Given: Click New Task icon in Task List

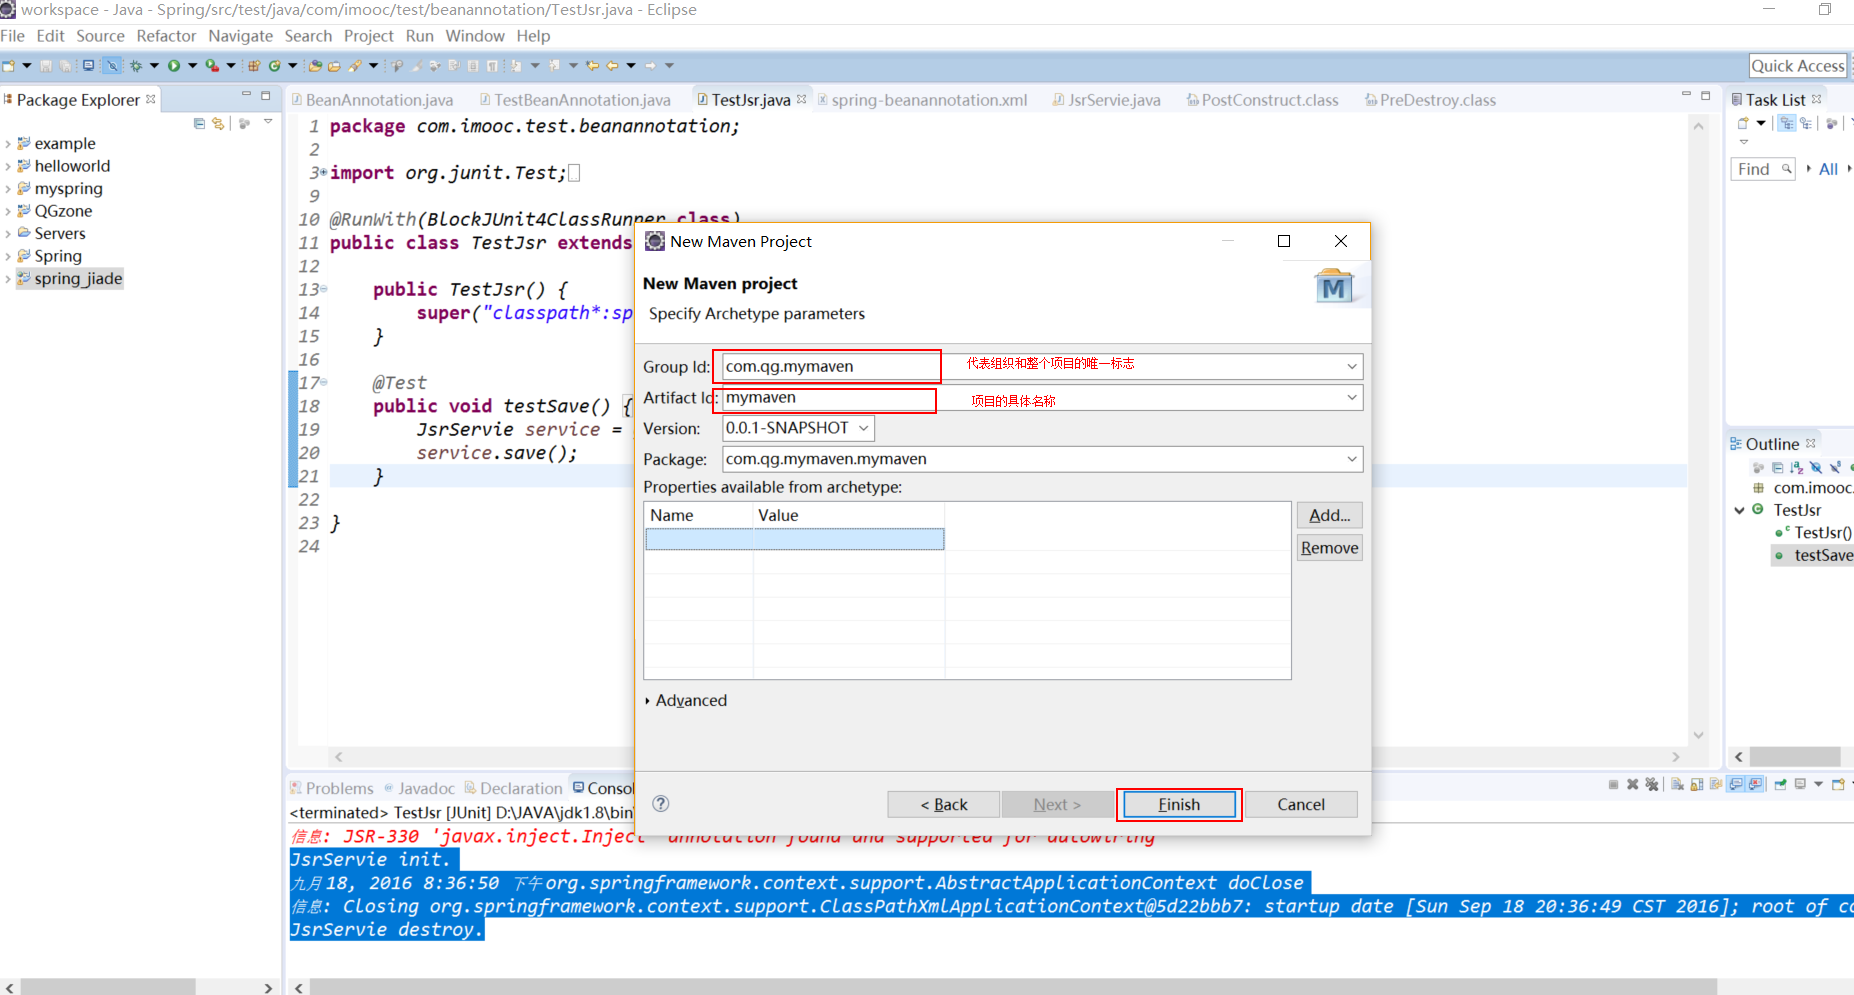Looking at the screenshot, I should [x=1743, y=123].
